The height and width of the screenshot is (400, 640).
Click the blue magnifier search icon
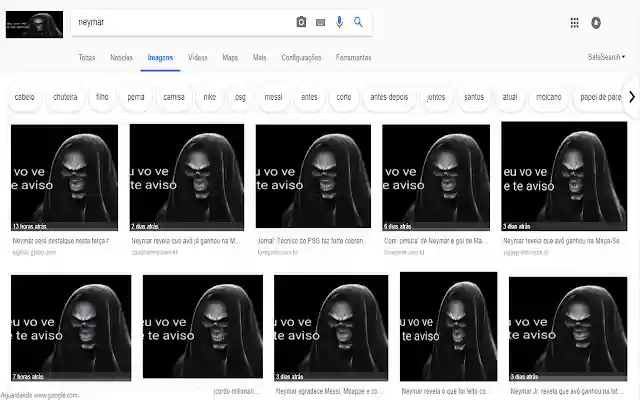point(358,22)
